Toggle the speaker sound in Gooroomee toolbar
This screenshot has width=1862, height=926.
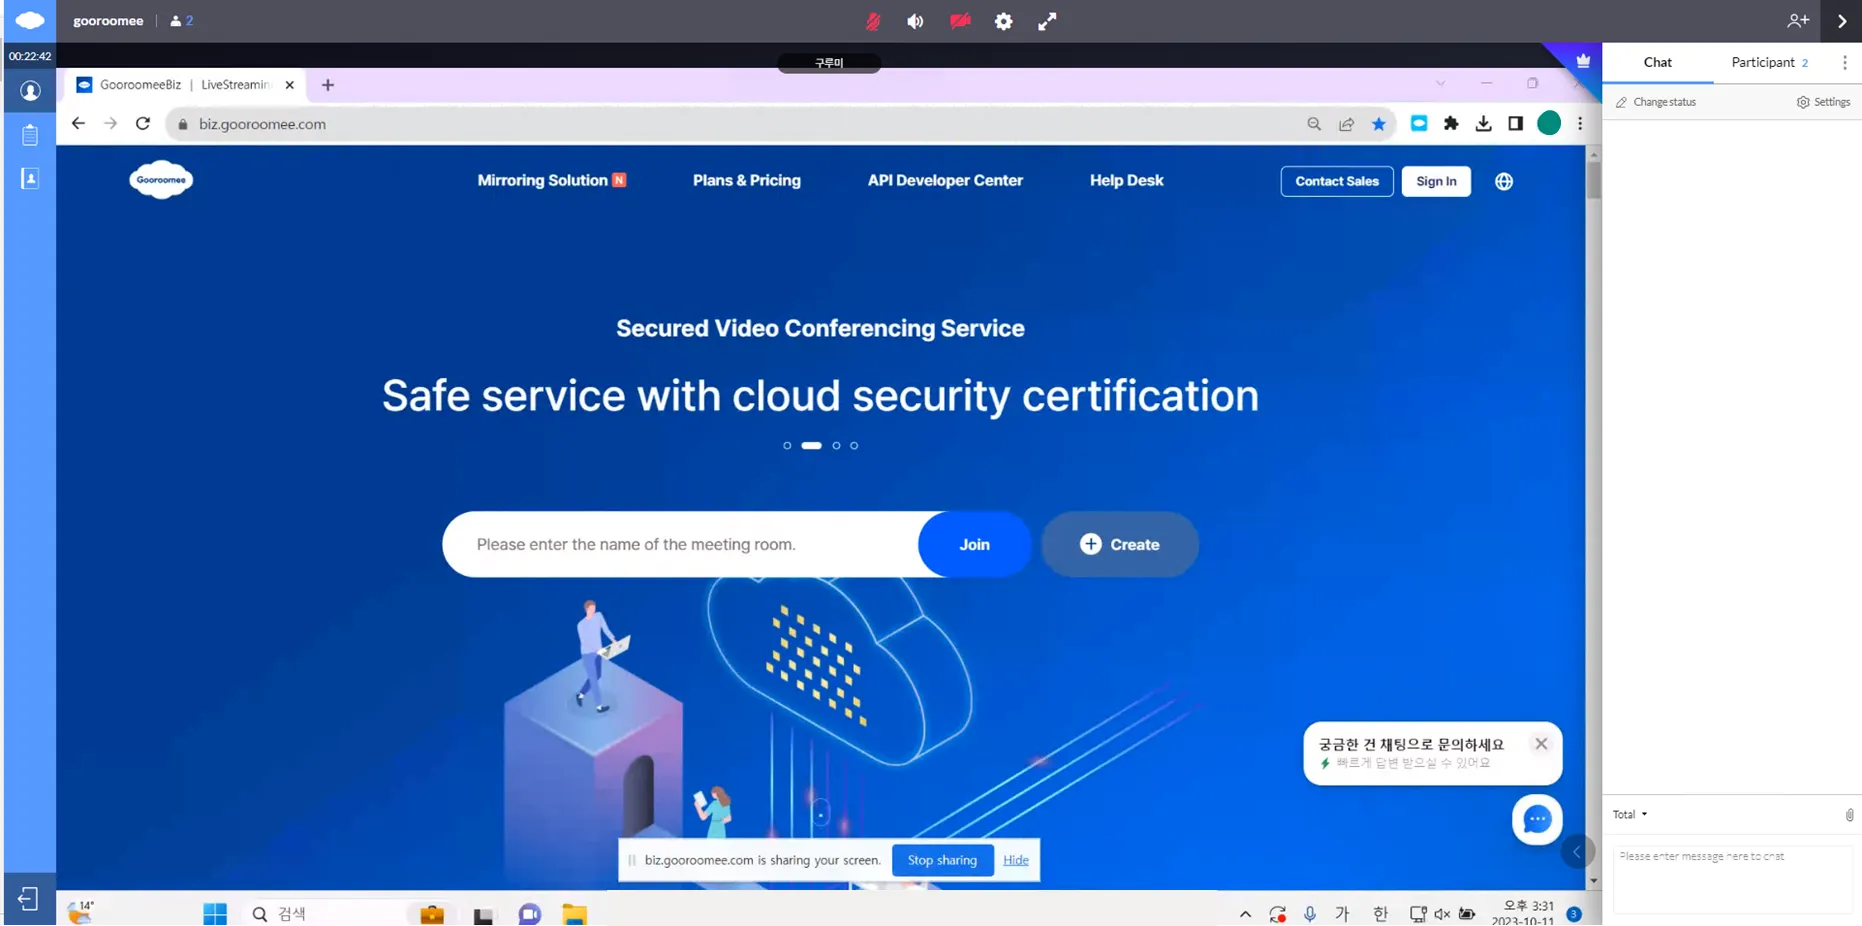point(915,21)
